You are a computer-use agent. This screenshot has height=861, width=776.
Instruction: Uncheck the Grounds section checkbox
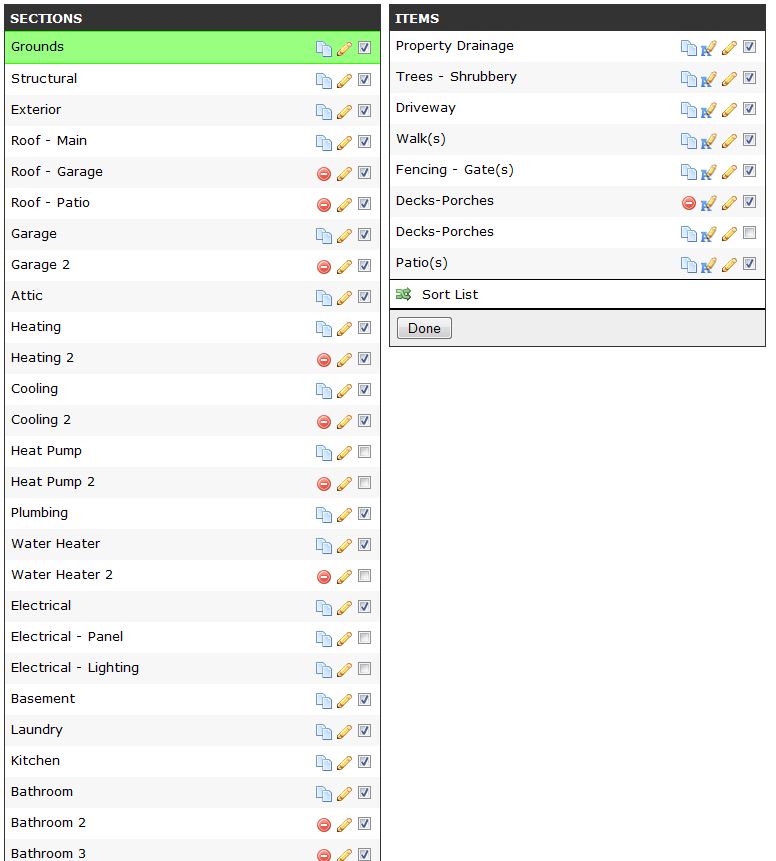[364, 48]
